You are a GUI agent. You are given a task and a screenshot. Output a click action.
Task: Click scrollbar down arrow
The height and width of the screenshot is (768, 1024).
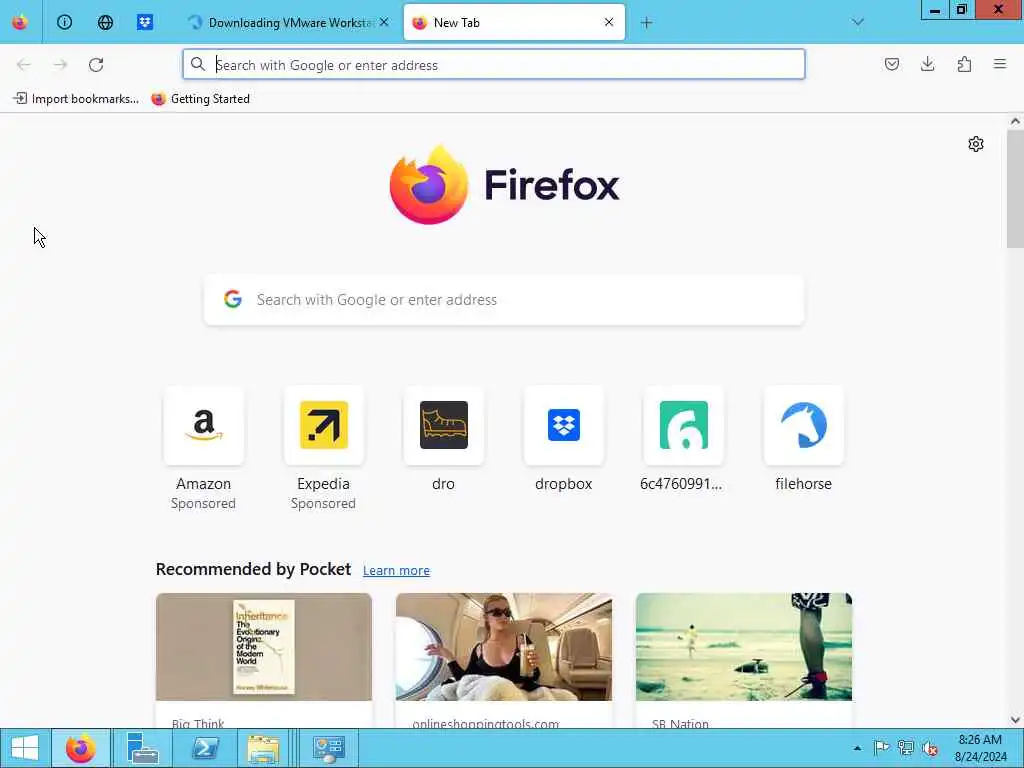click(1015, 720)
